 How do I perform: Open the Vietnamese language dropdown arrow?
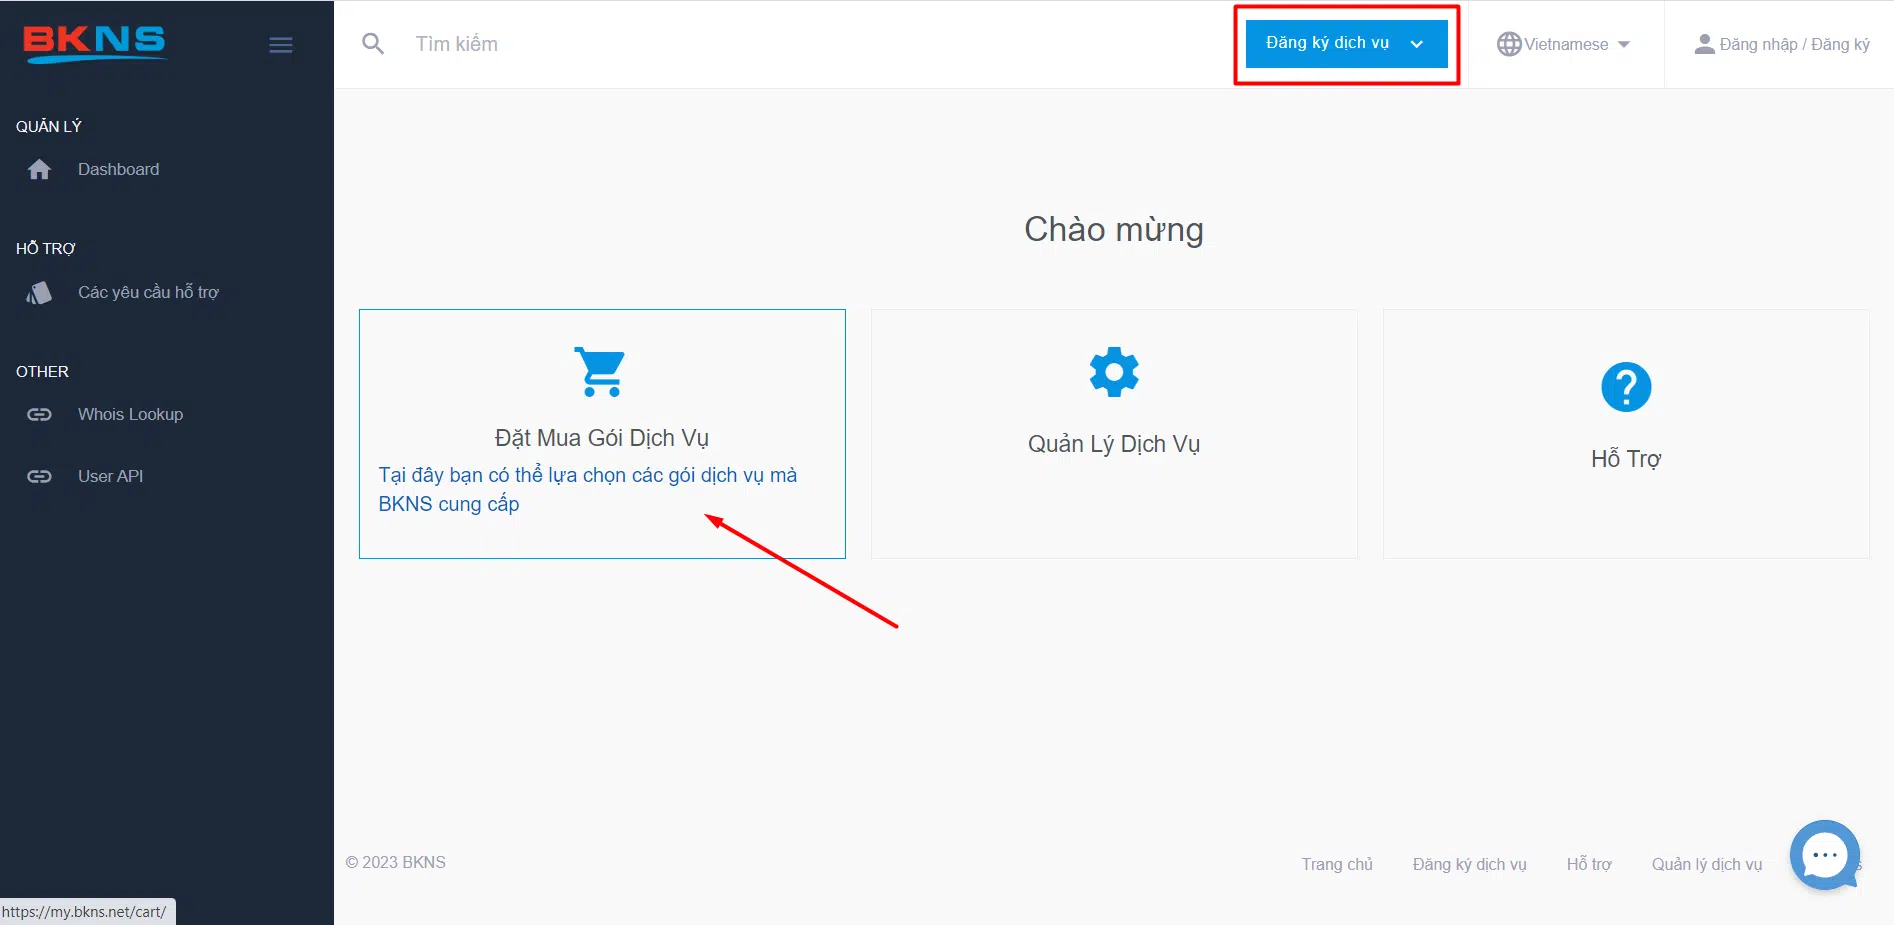(1624, 44)
